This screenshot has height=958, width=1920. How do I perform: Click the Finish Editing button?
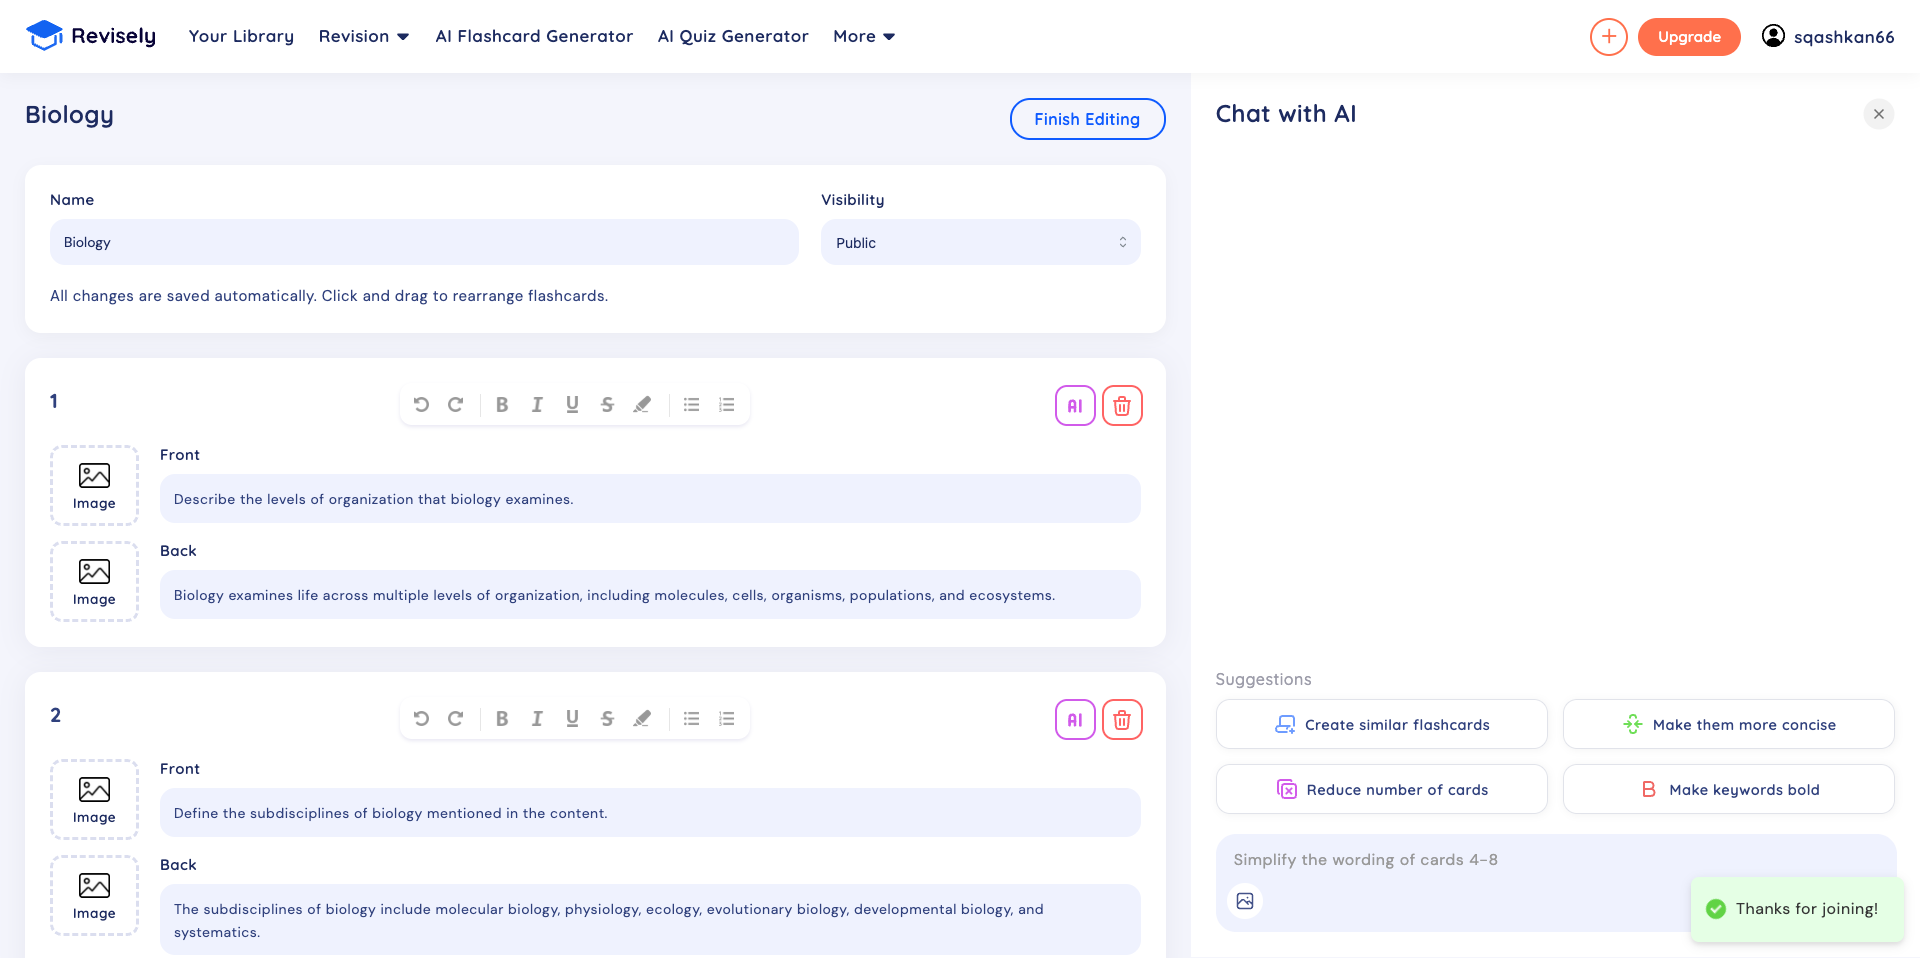click(1087, 118)
